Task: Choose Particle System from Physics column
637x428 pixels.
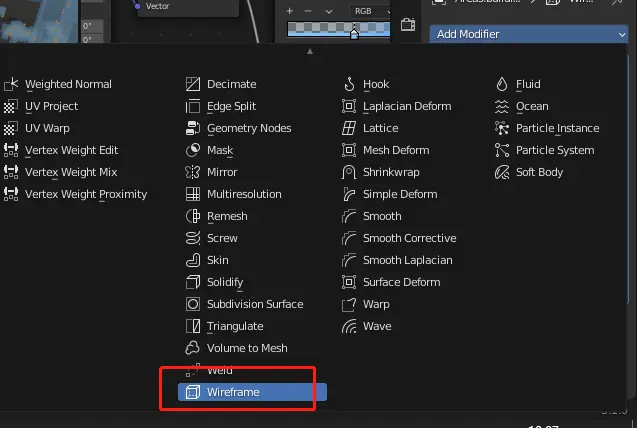Action: (555, 150)
